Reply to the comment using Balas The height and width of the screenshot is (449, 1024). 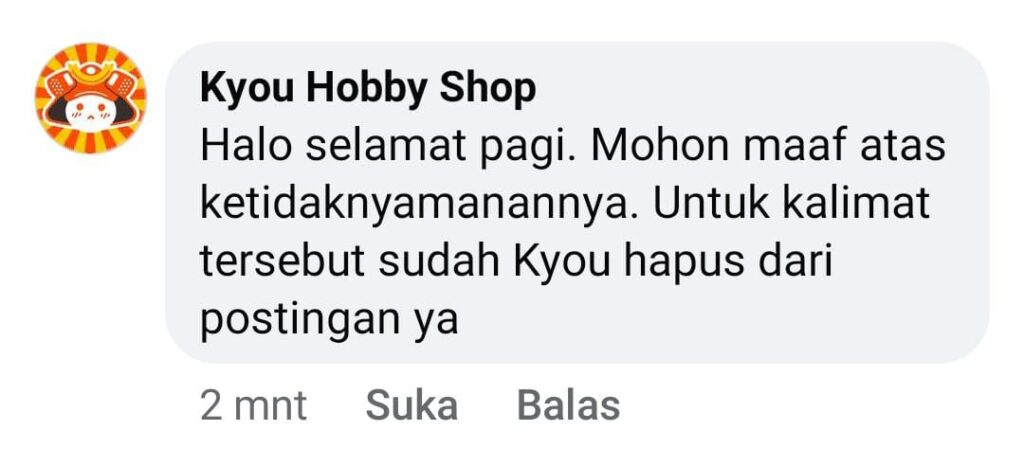click(568, 407)
